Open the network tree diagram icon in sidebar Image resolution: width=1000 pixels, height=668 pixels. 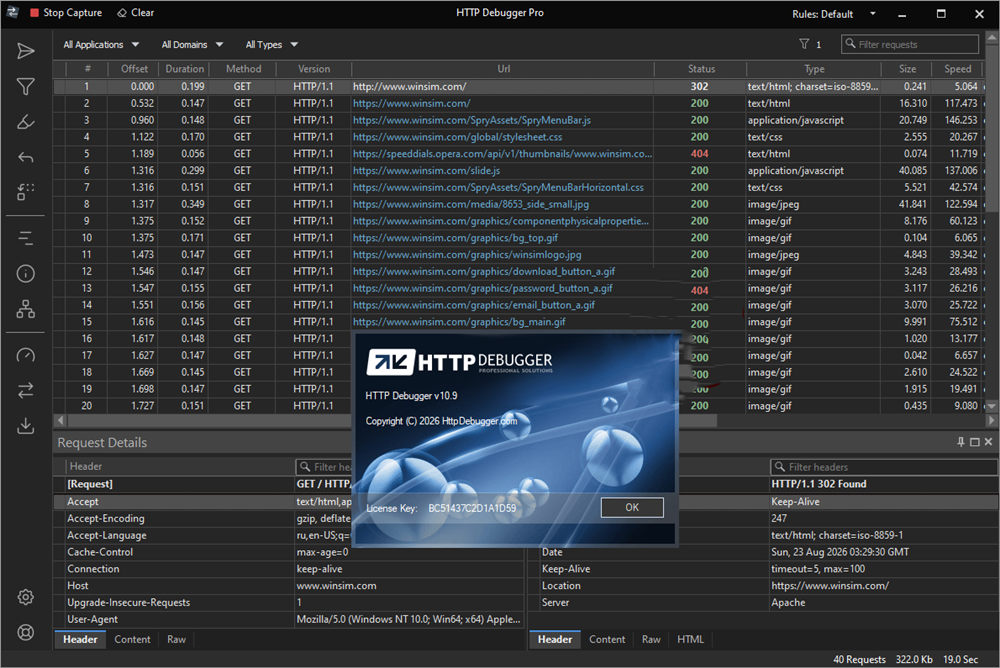coord(26,309)
